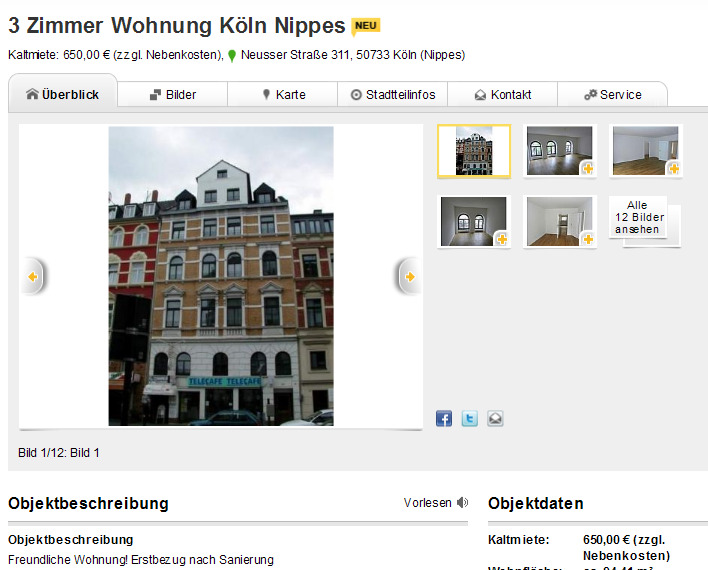Click the target icon on Stadtteilinfos tab
708x570 pixels.
pyautogui.click(x=356, y=95)
